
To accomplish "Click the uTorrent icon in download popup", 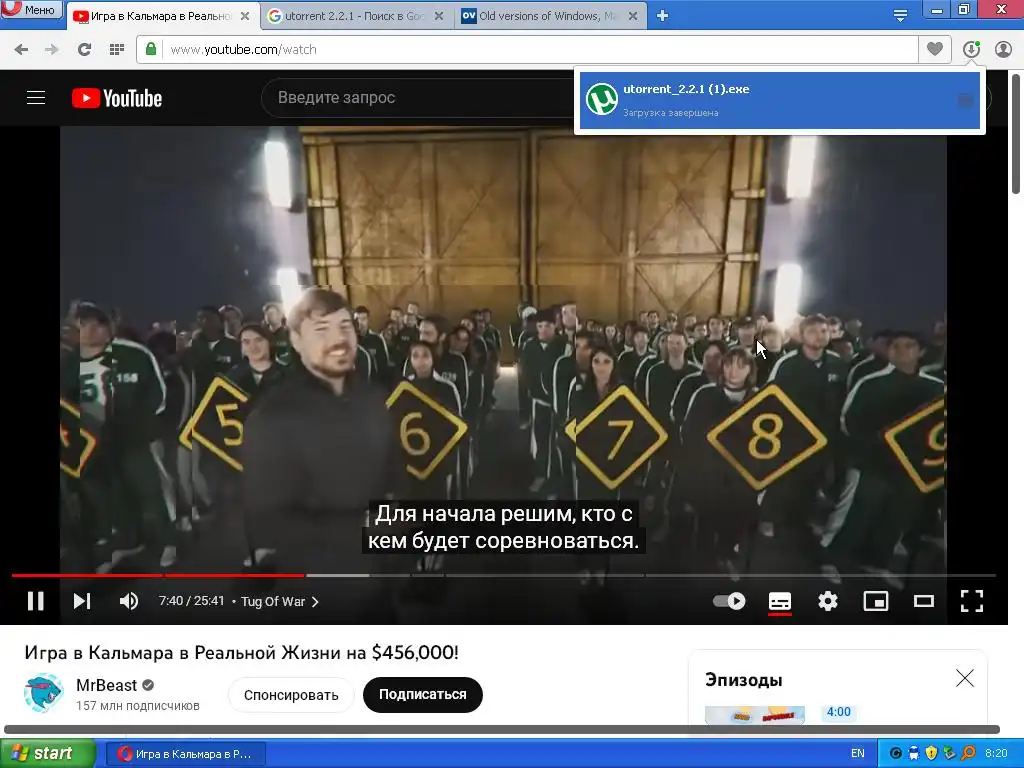I will 601,100.
